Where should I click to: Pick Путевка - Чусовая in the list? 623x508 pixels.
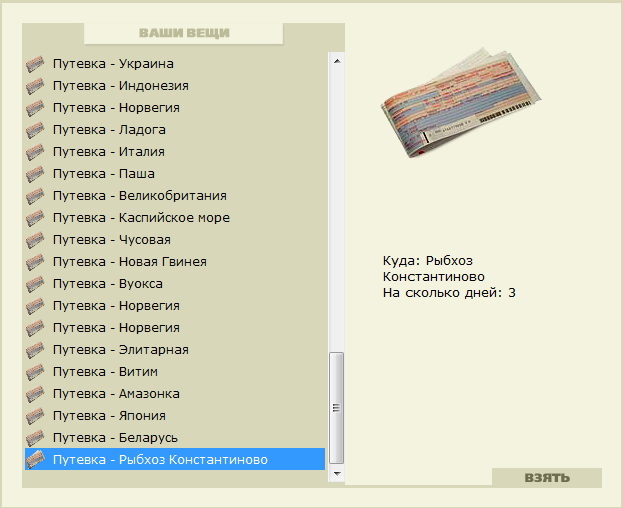pyautogui.click(x=175, y=240)
